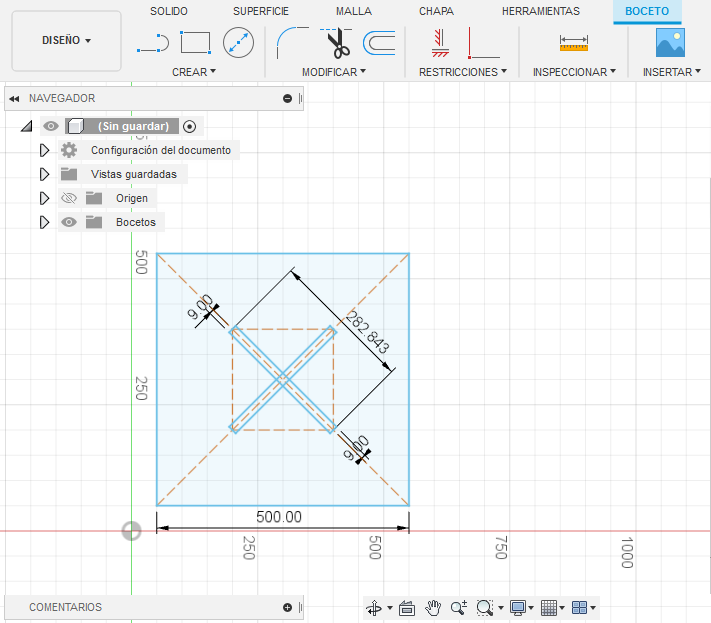This screenshot has width=711, height=623.
Task: Expand Comentarios panel with the plus icon
Action: coord(287,607)
